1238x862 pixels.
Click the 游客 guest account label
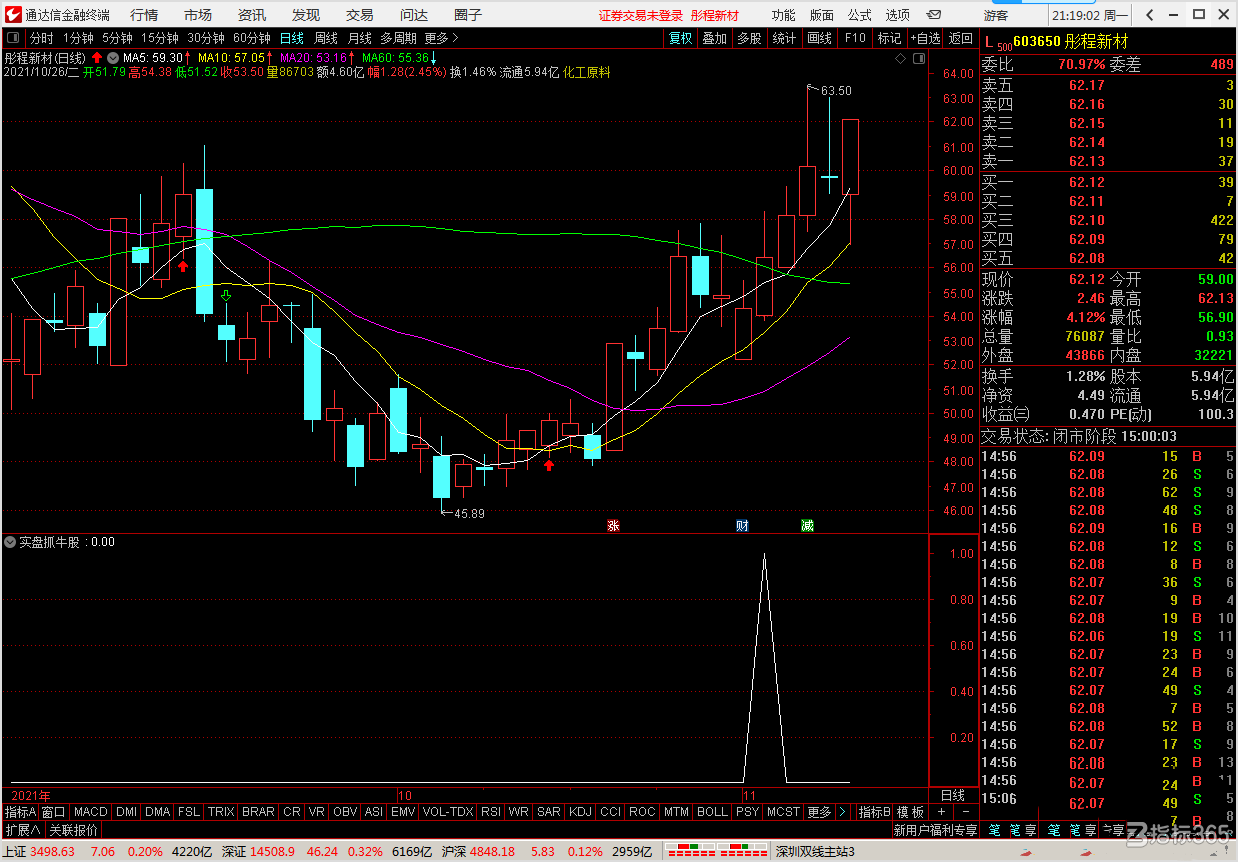pos(996,15)
